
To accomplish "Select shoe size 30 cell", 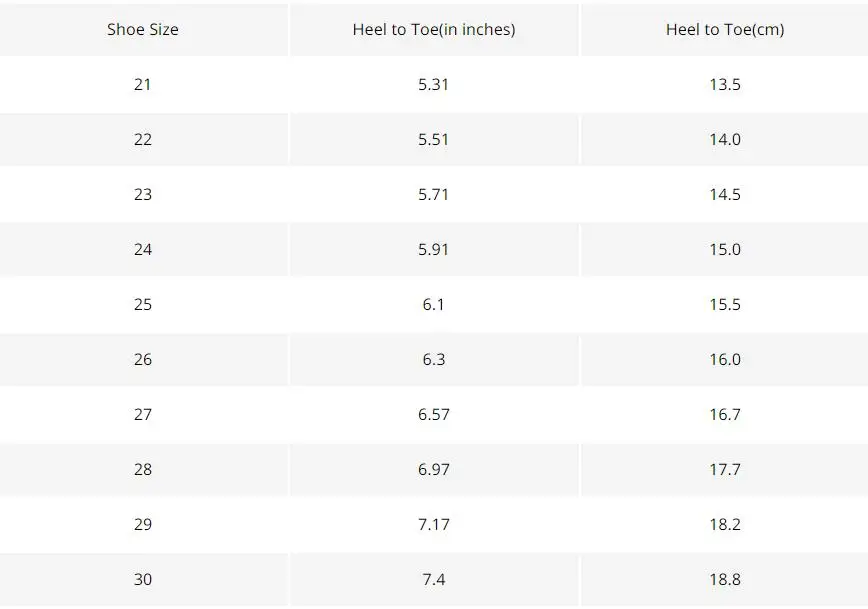I will 143,579.
